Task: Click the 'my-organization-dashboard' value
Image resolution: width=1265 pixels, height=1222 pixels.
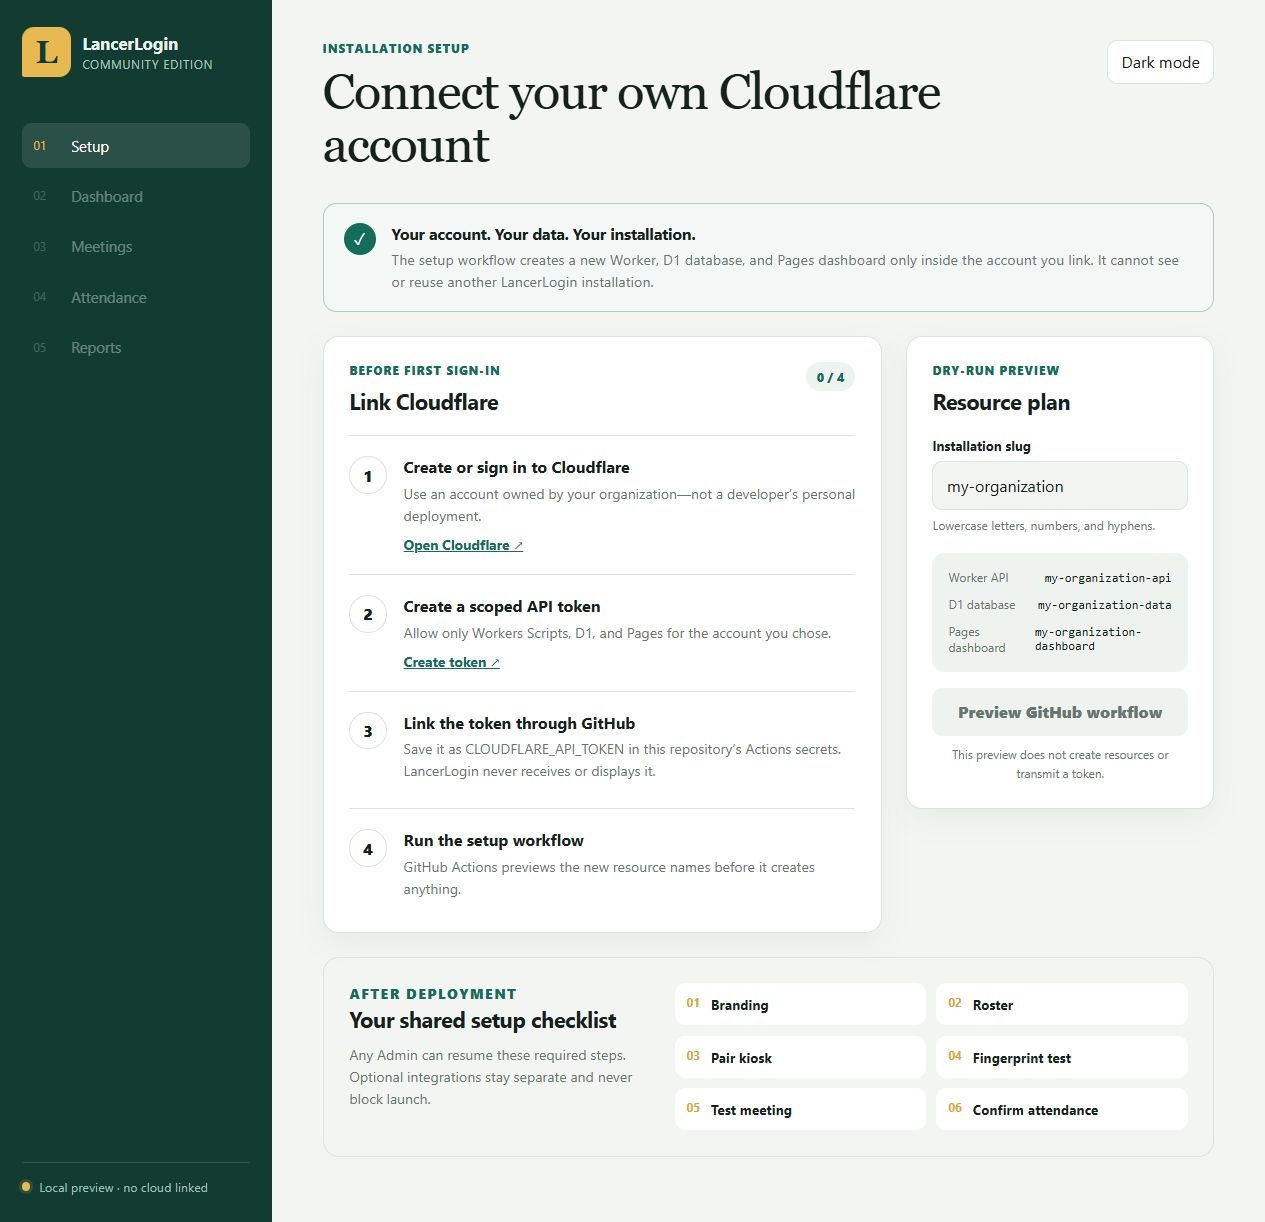Action: click(x=1088, y=639)
